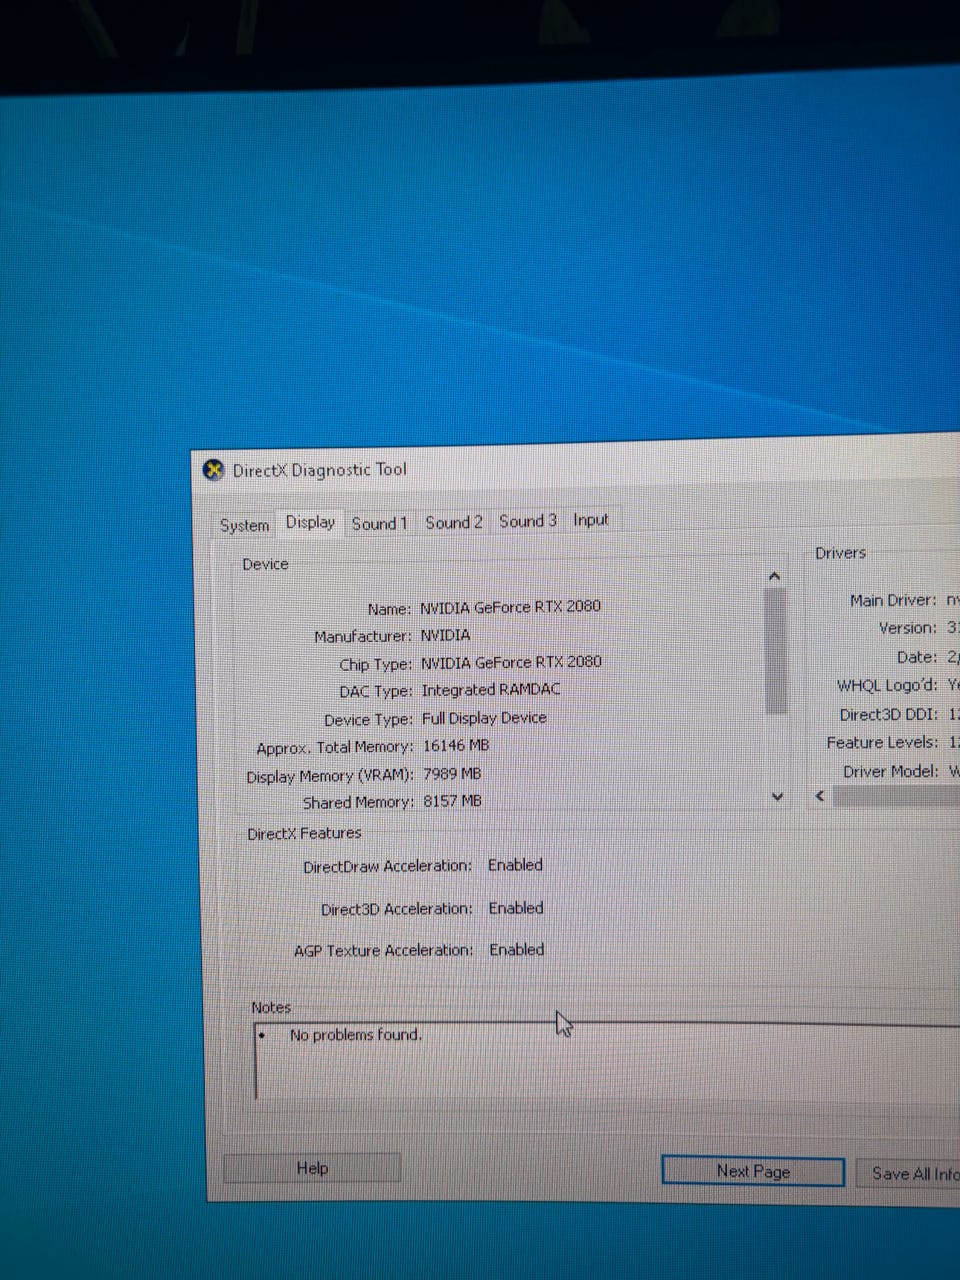This screenshot has height=1280, width=960.
Task: Click the Drivers Date label
Action: [x=917, y=657]
